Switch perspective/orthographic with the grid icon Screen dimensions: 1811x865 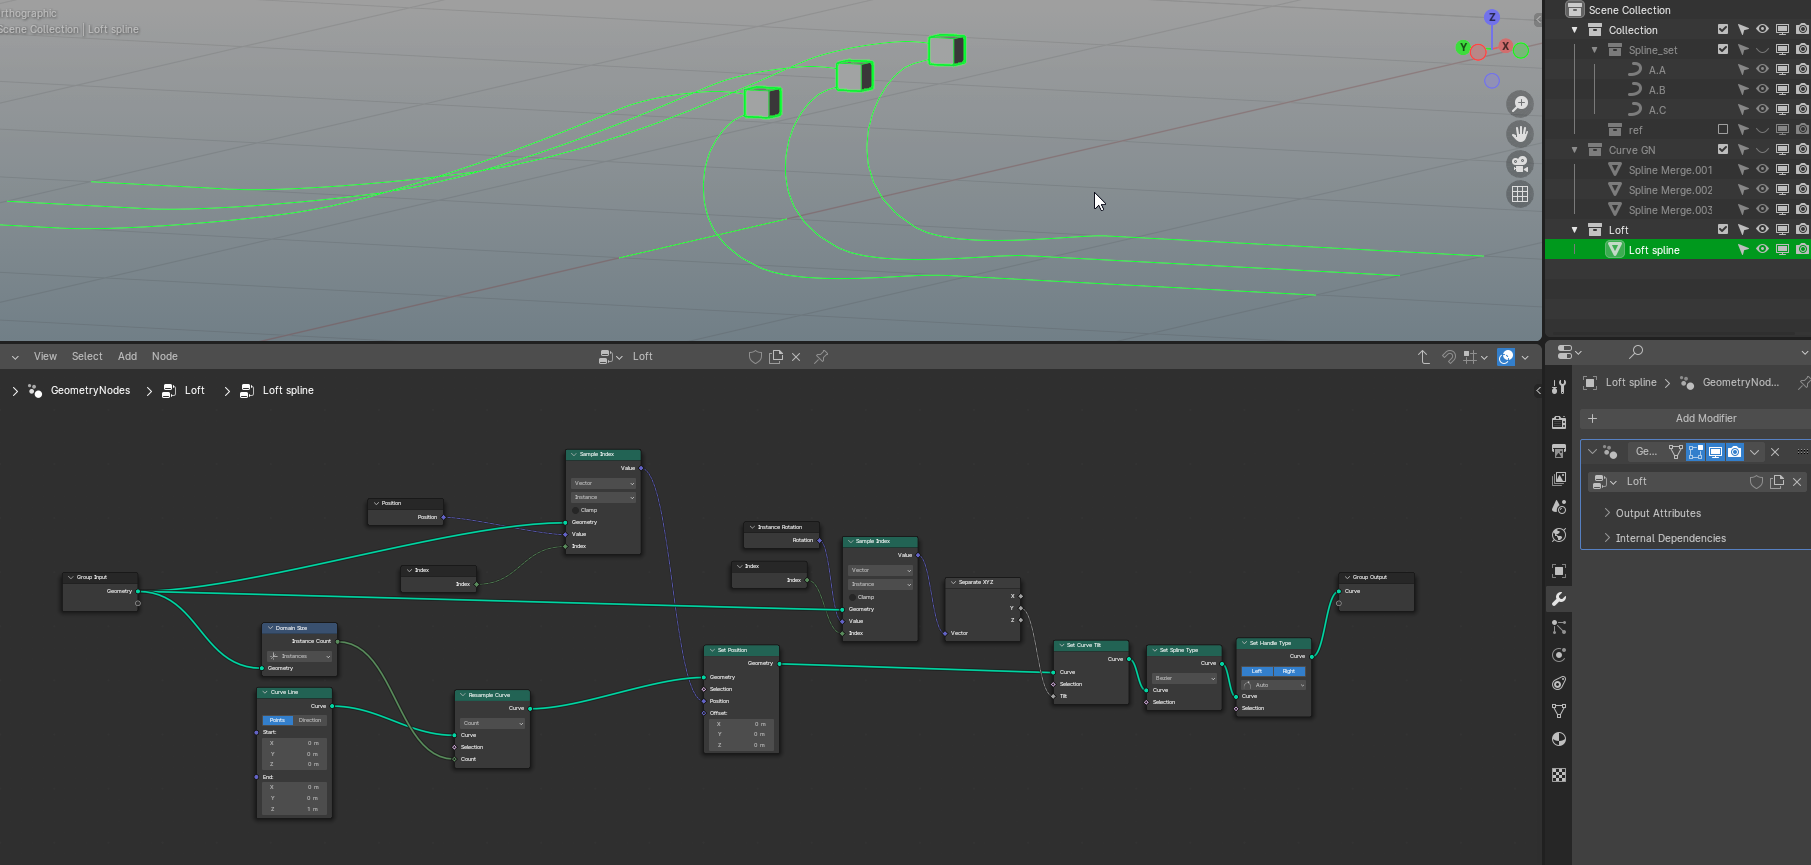[x=1520, y=194]
